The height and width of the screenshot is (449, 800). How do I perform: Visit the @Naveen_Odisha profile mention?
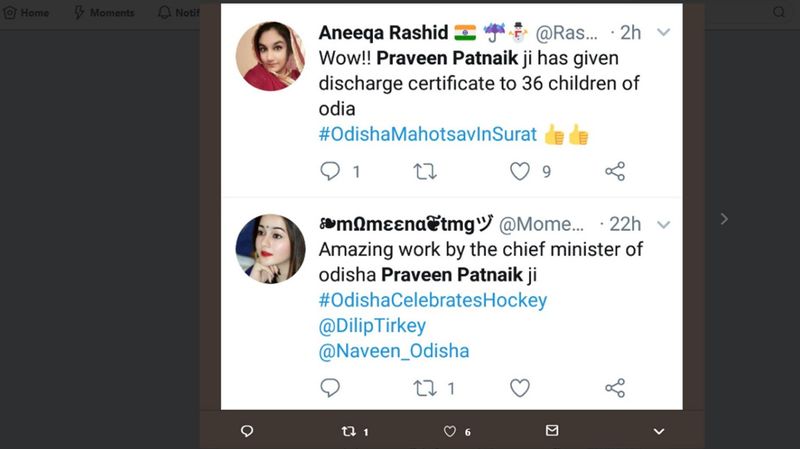coord(394,351)
